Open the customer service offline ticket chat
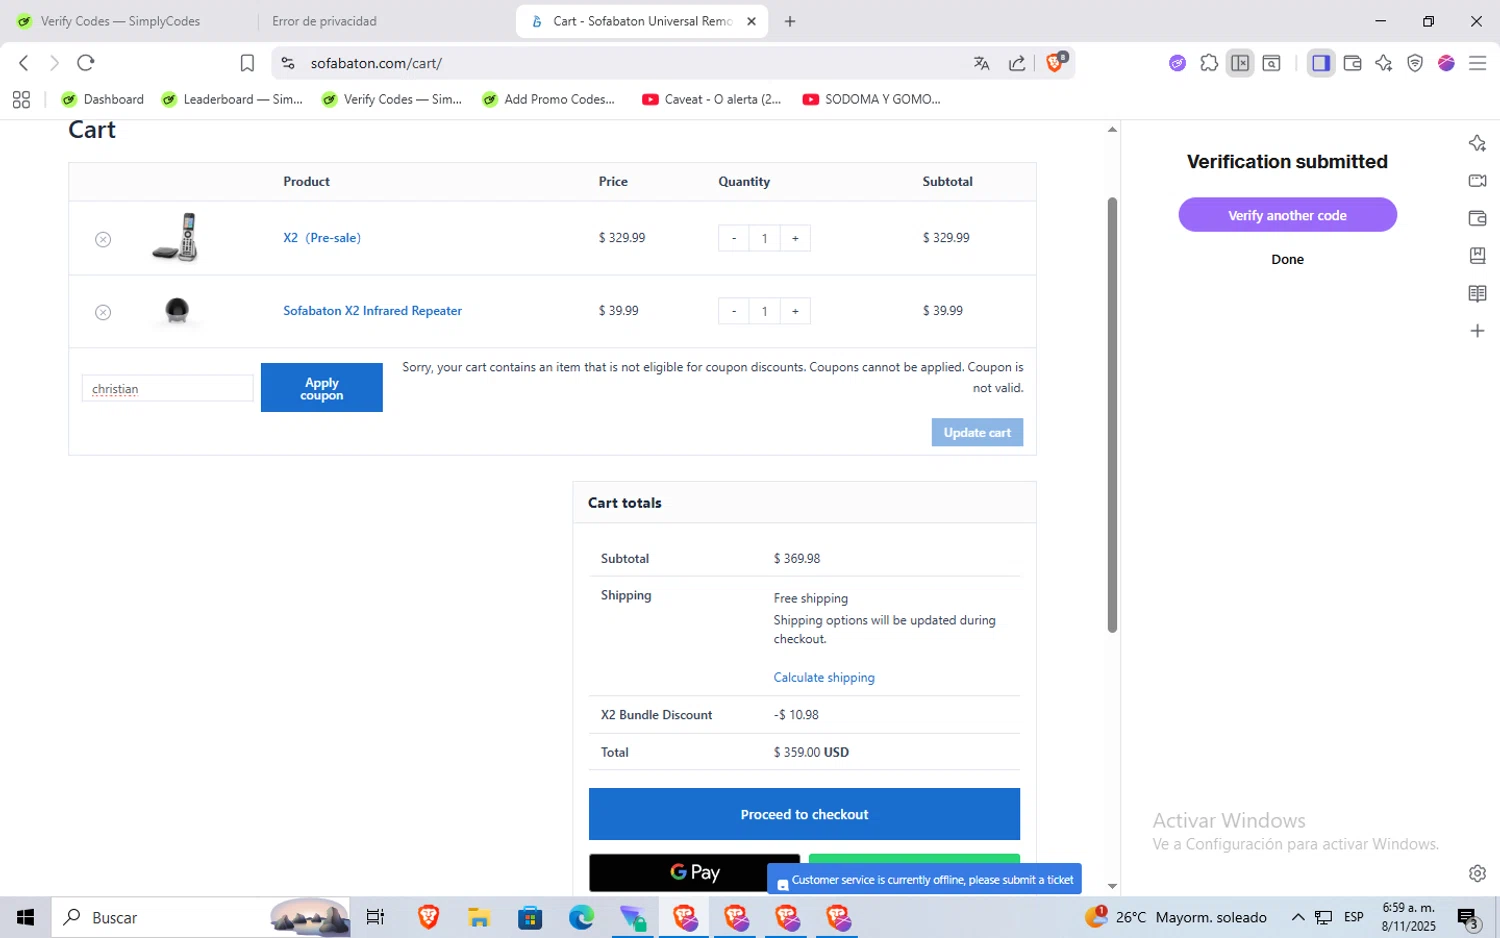This screenshot has height=938, width=1500. click(x=924, y=879)
